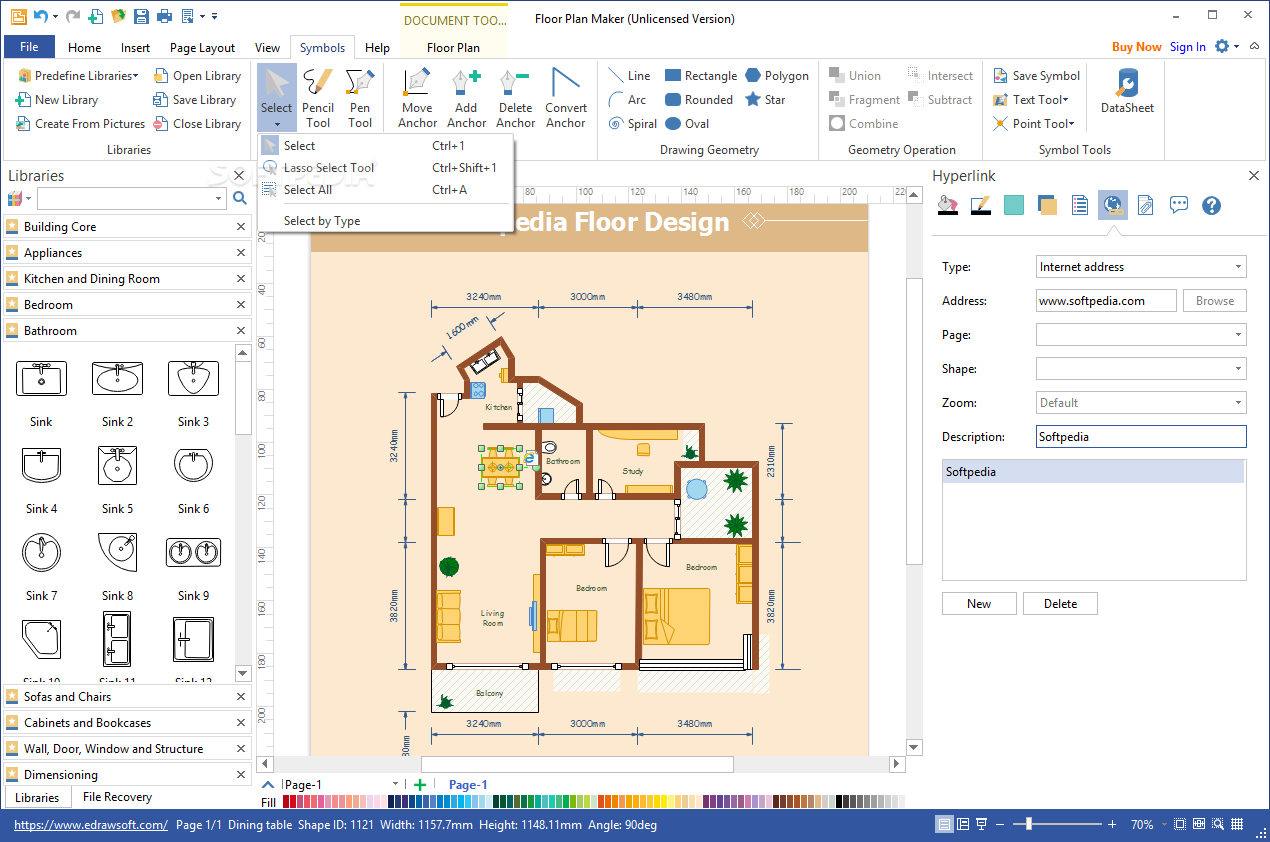Open the hyperlink Page dropdown
The height and width of the screenshot is (842, 1270).
1238,335
